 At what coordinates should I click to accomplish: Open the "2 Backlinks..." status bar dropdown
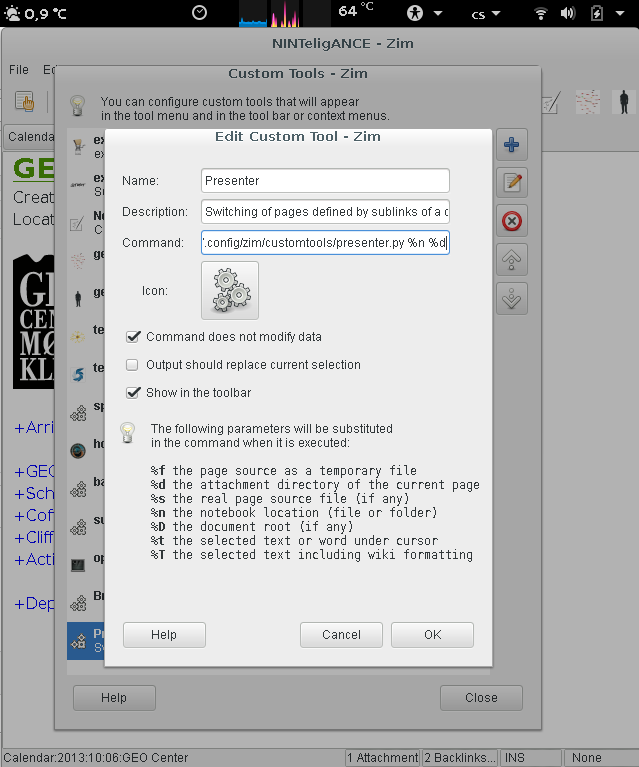[x=459, y=758]
